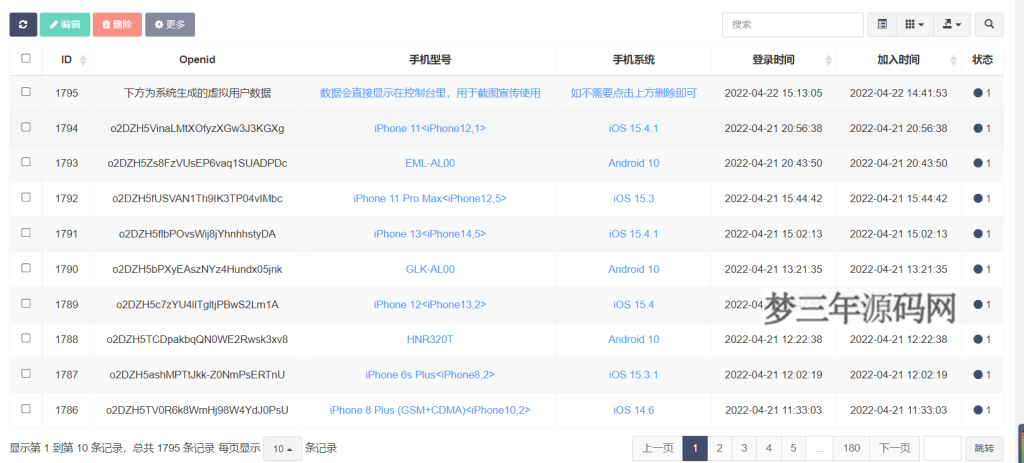
Task: Click the 跳转 jump button
Action: (985, 449)
